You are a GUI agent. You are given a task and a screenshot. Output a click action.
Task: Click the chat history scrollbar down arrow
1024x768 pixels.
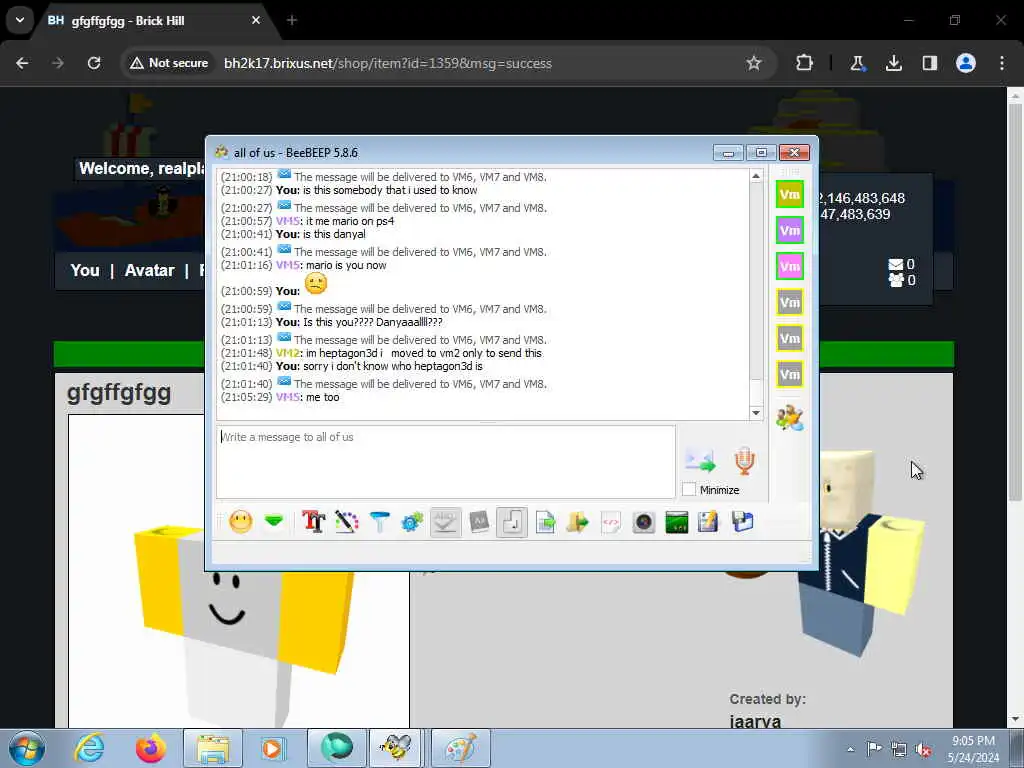[x=756, y=413]
